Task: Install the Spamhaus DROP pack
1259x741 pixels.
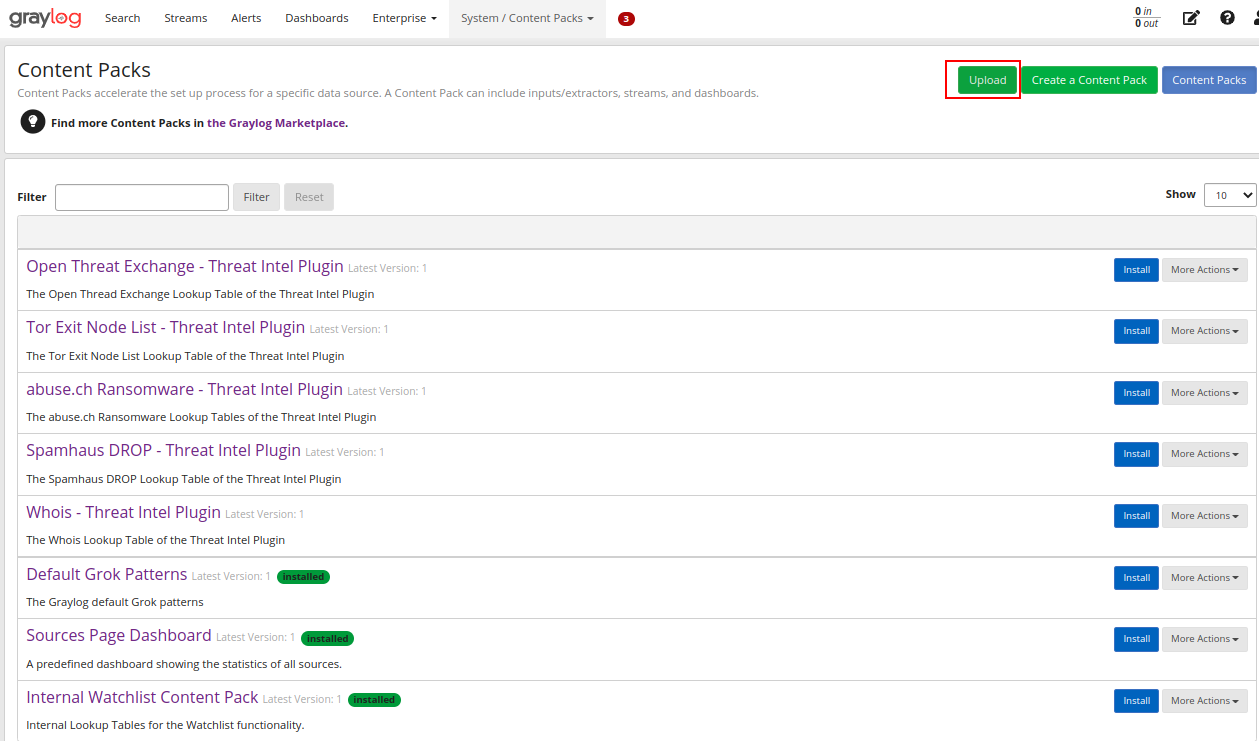Action: [x=1136, y=454]
